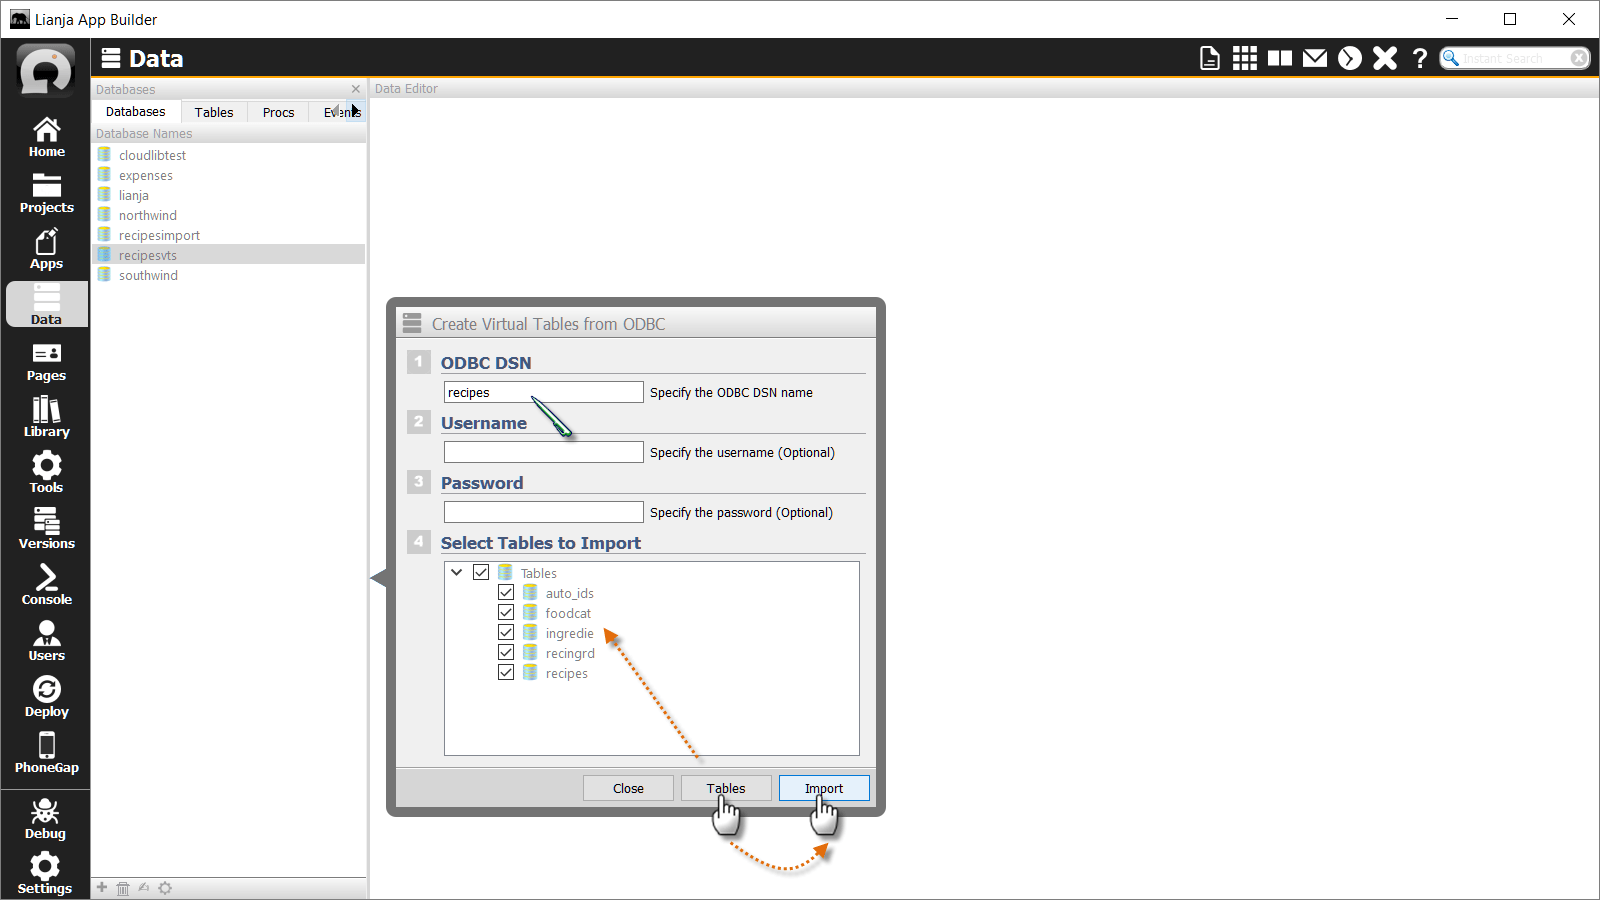This screenshot has height=900, width=1600.
Task: Close the Create Virtual Tables dialog
Action: 627,788
